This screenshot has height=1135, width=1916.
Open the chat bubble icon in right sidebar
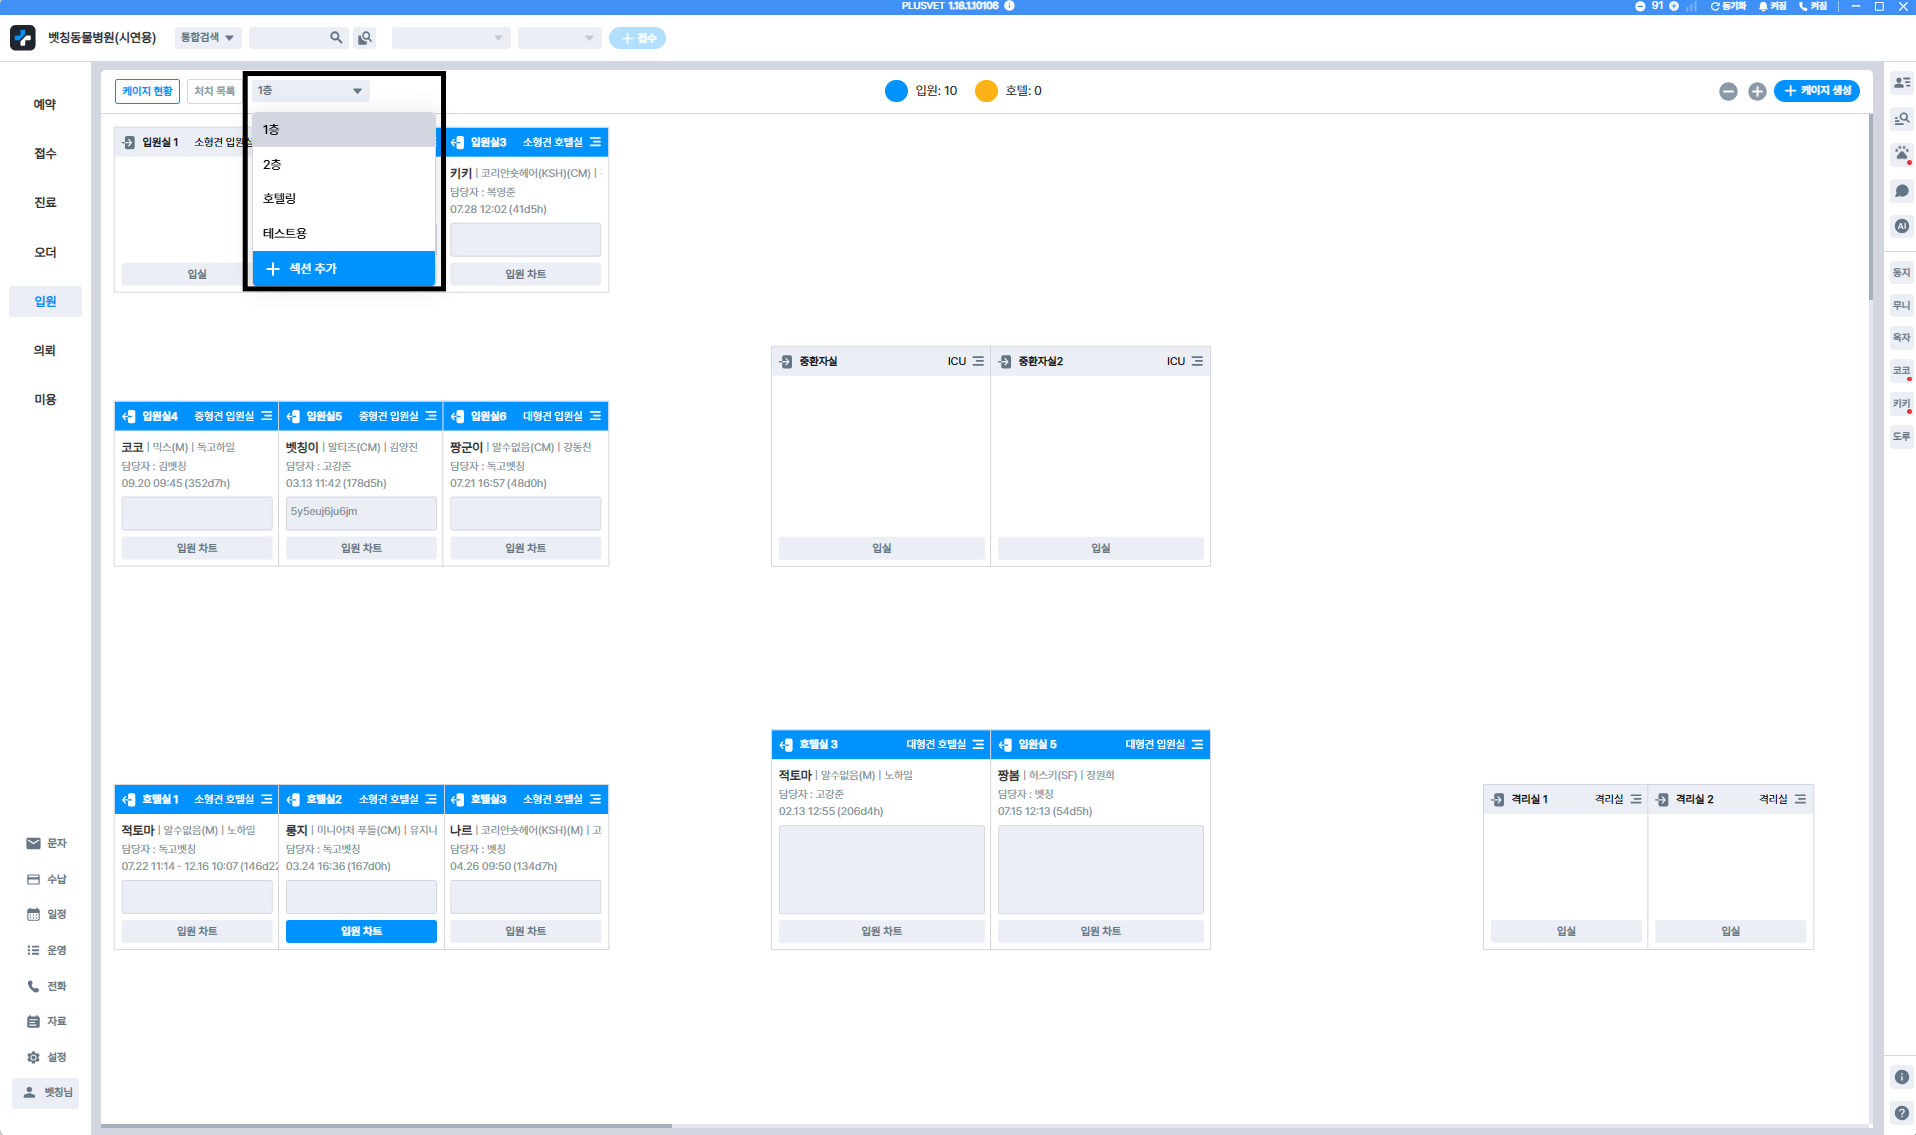(x=1901, y=190)
